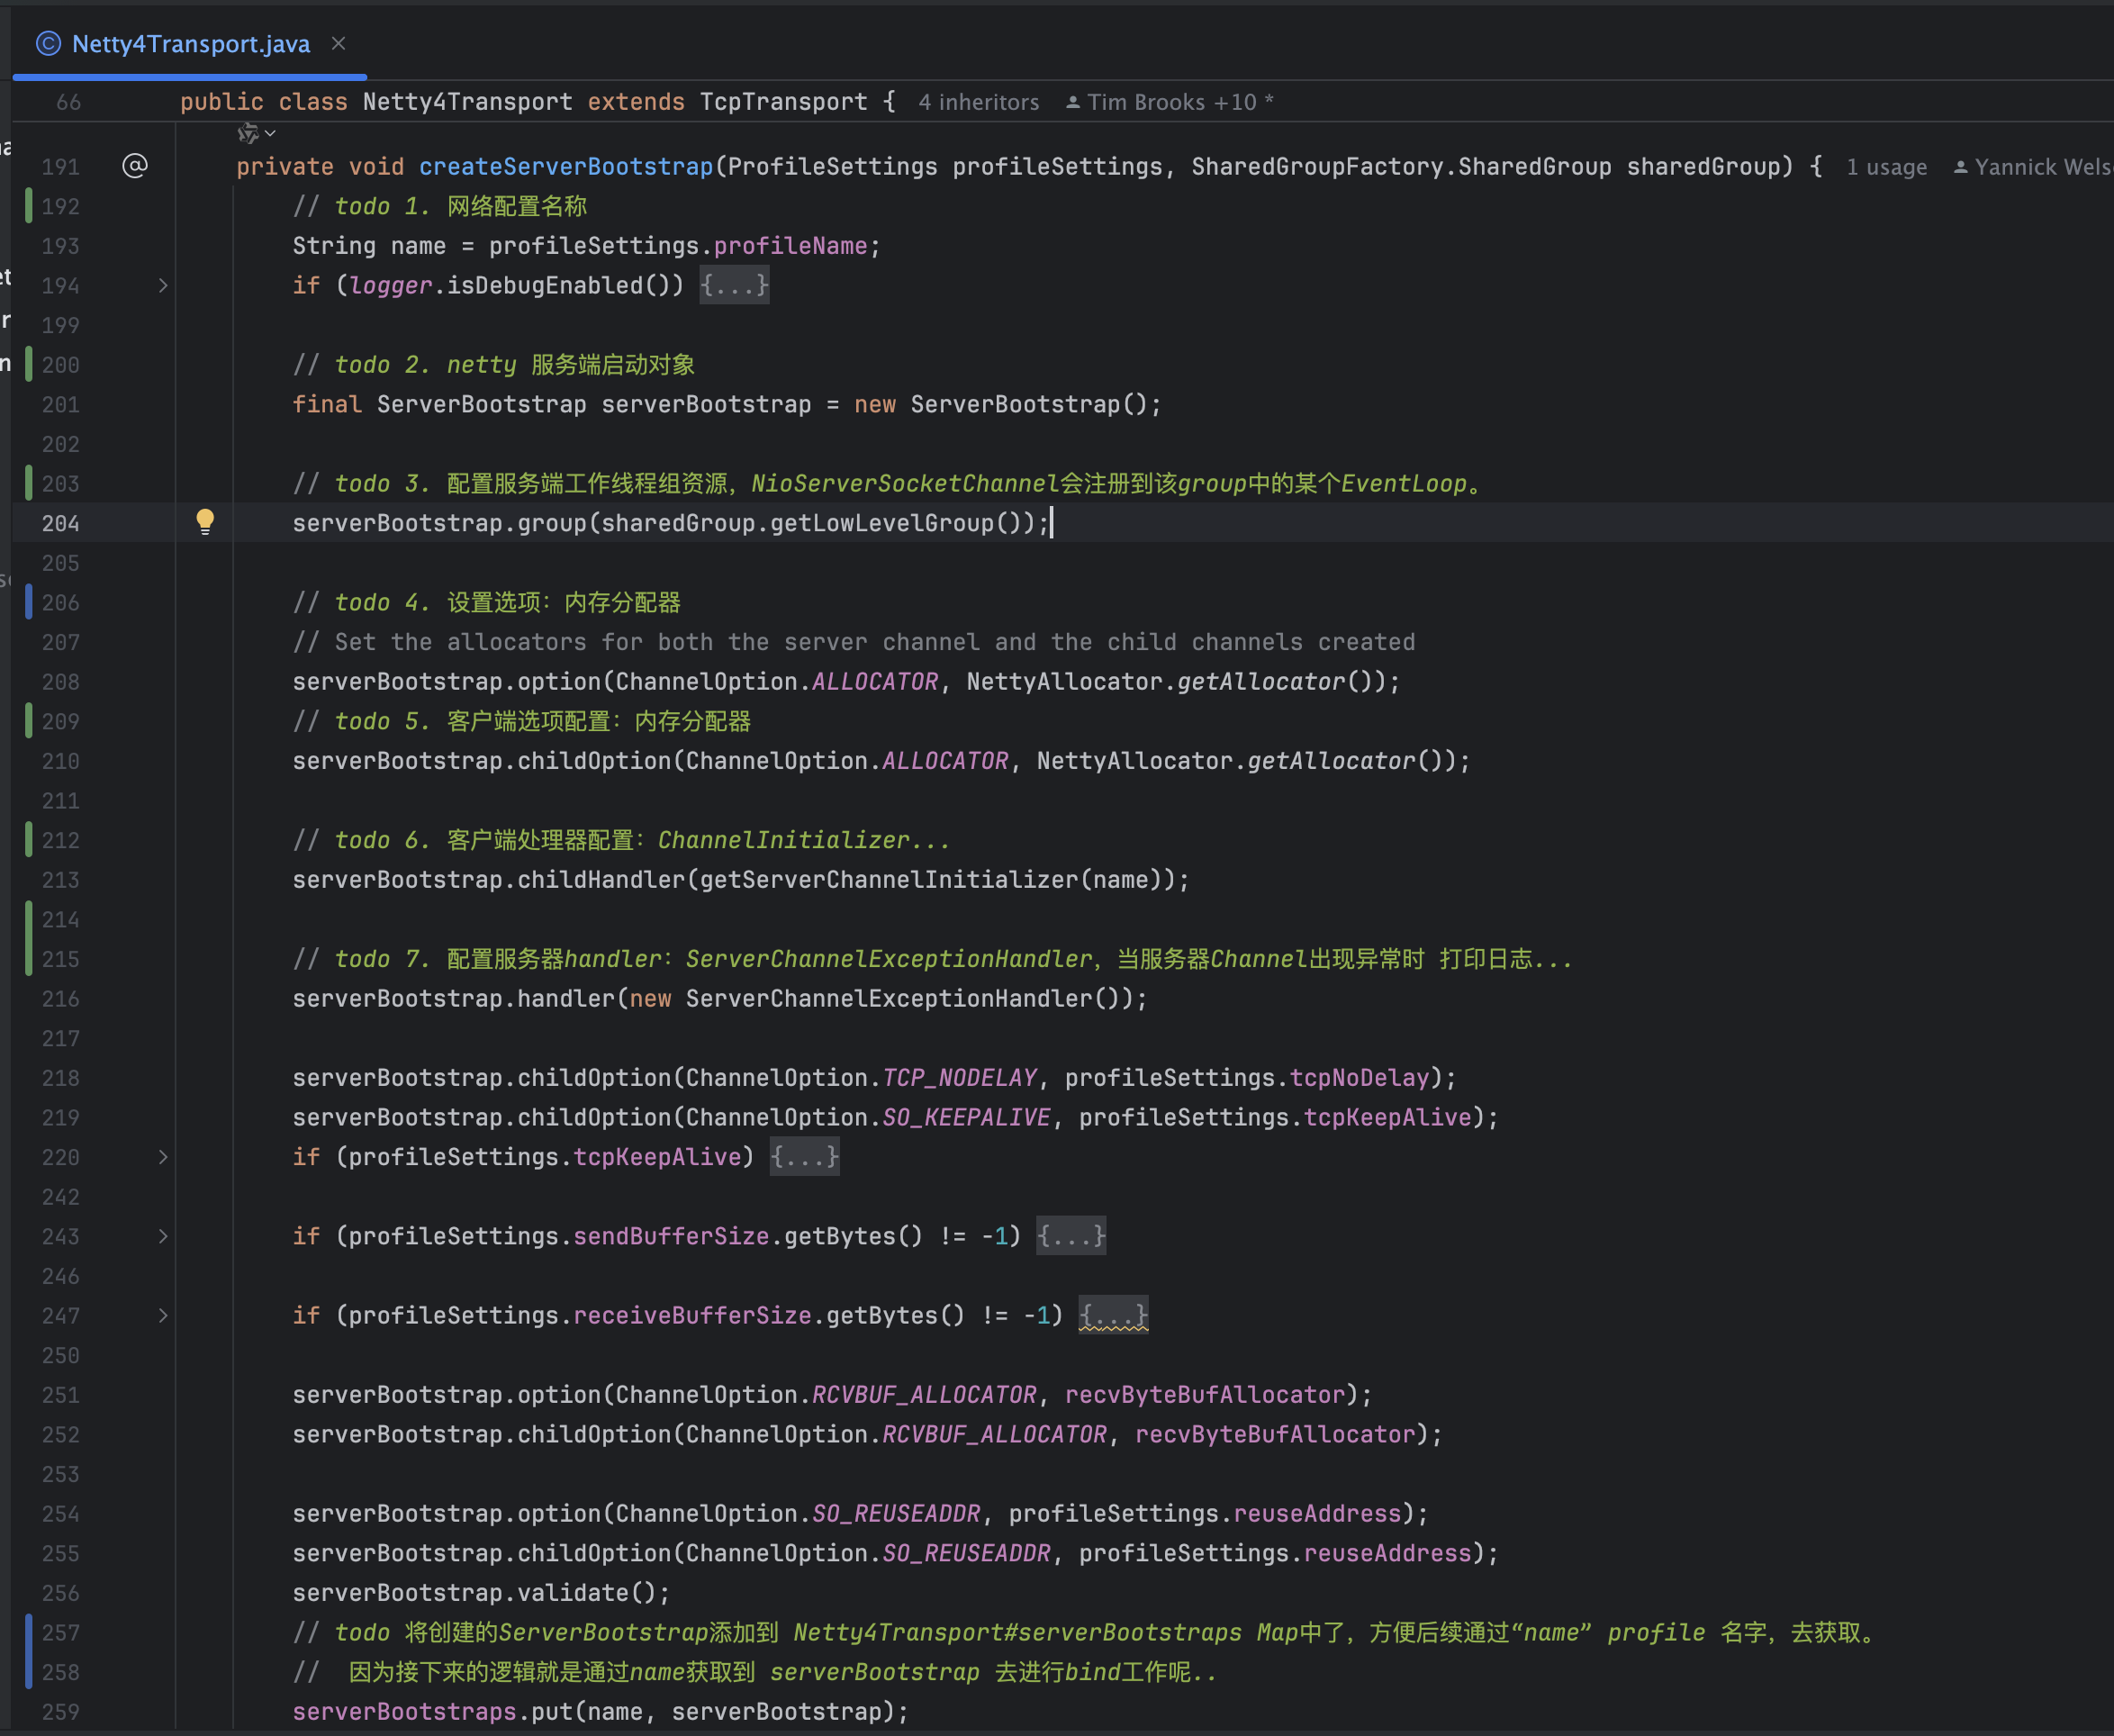Unfold the {...} after profileSettings.tcpKeepAlive
This screenshot has height=1736, width=2114.
[804, 1157]
